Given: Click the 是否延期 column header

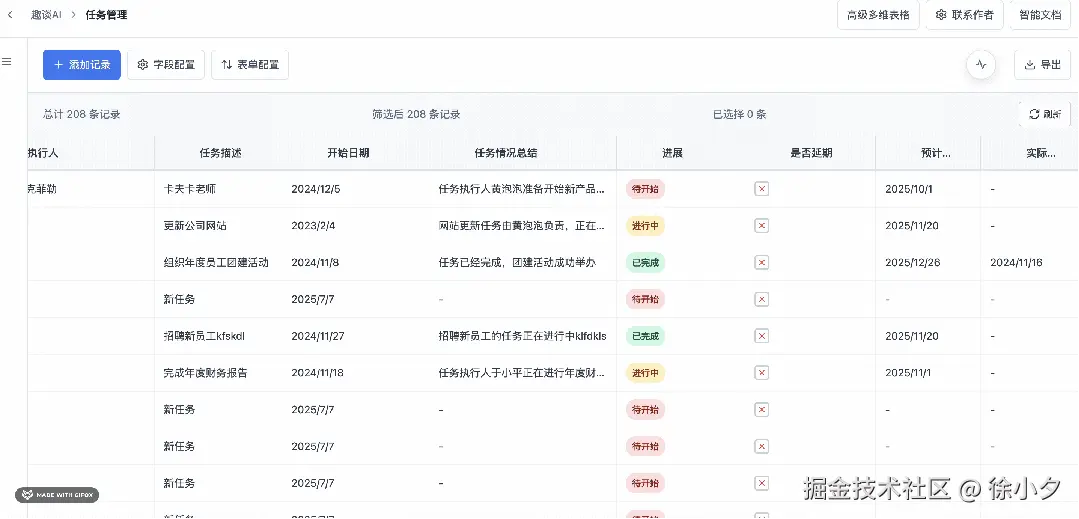Looking at the screenshot, I should [811, 153].
